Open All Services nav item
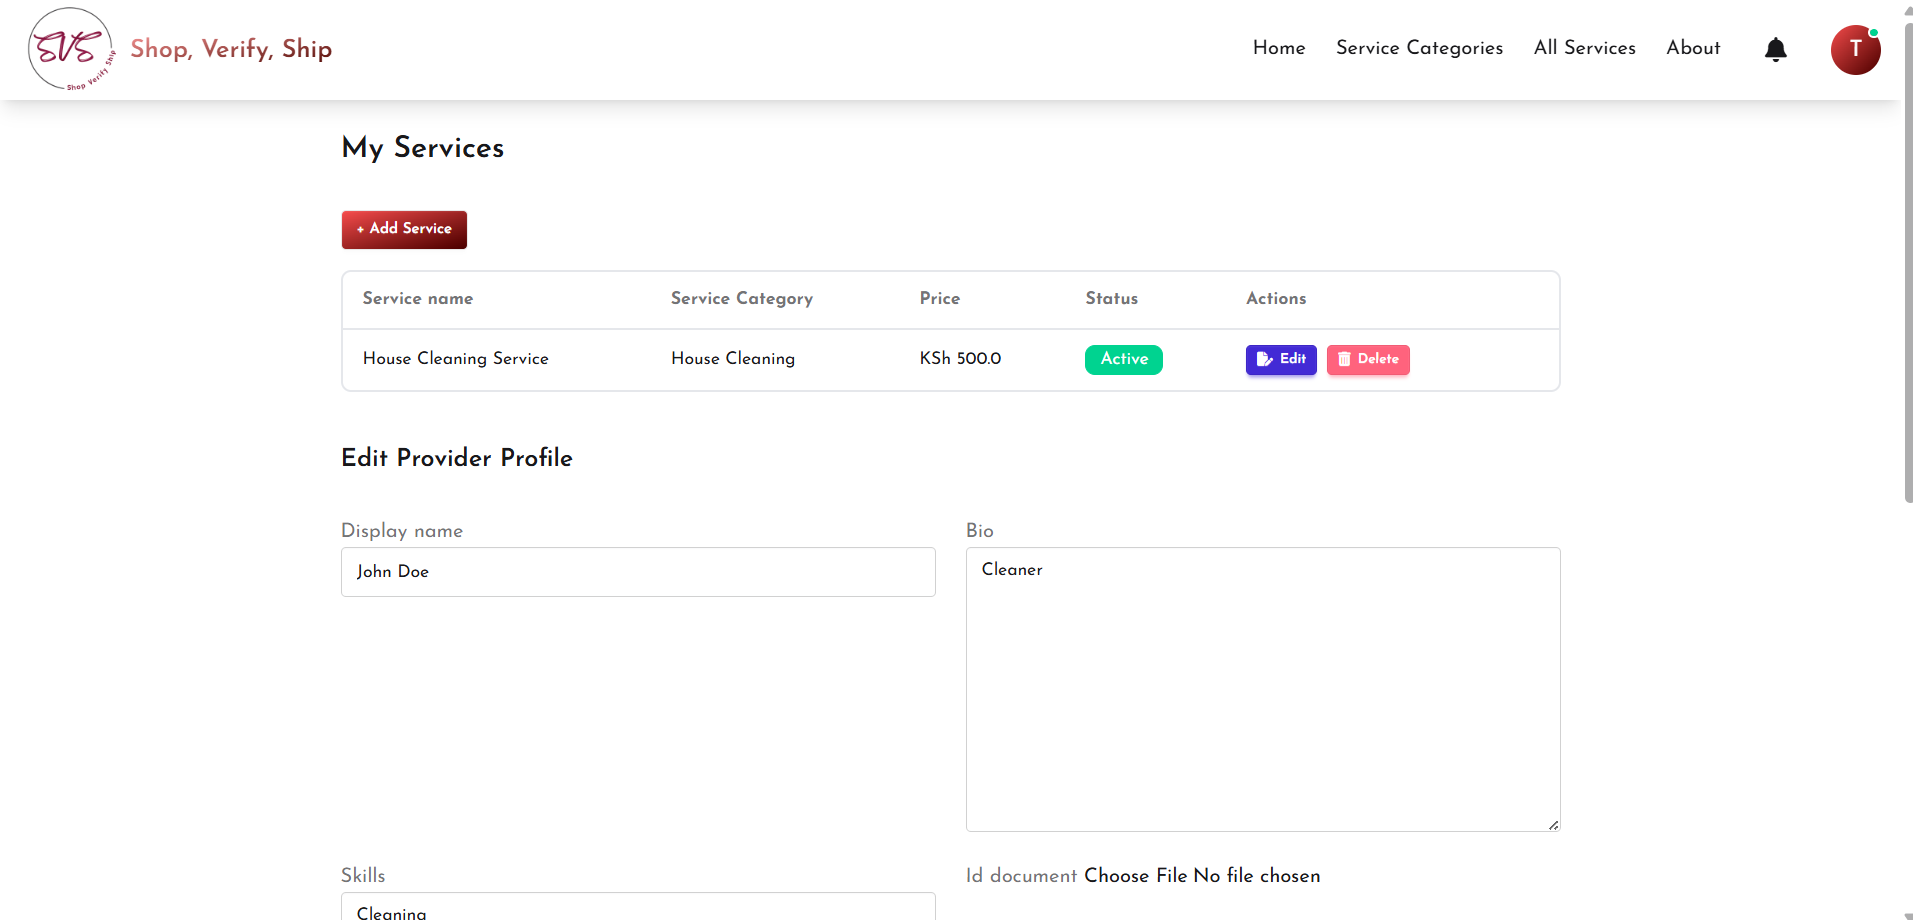 (x=1584, y=48)
